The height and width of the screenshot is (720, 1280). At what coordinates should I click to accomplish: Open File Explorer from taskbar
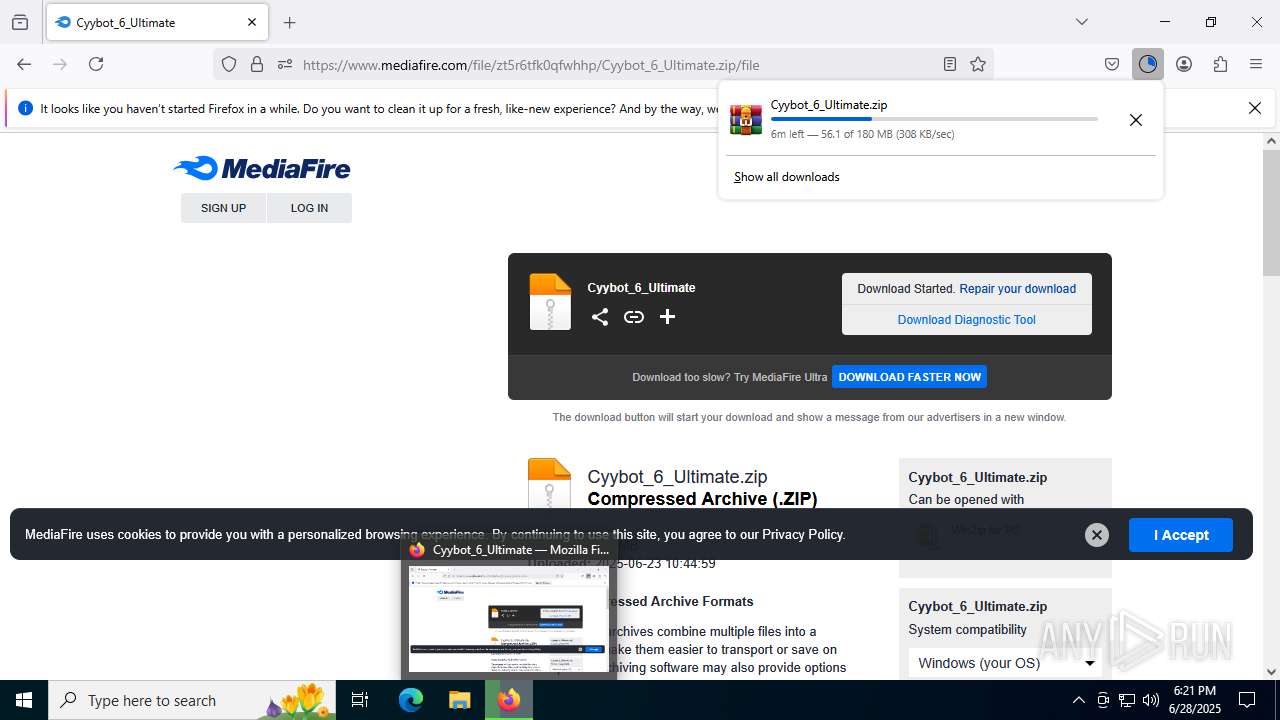[460, 700]
